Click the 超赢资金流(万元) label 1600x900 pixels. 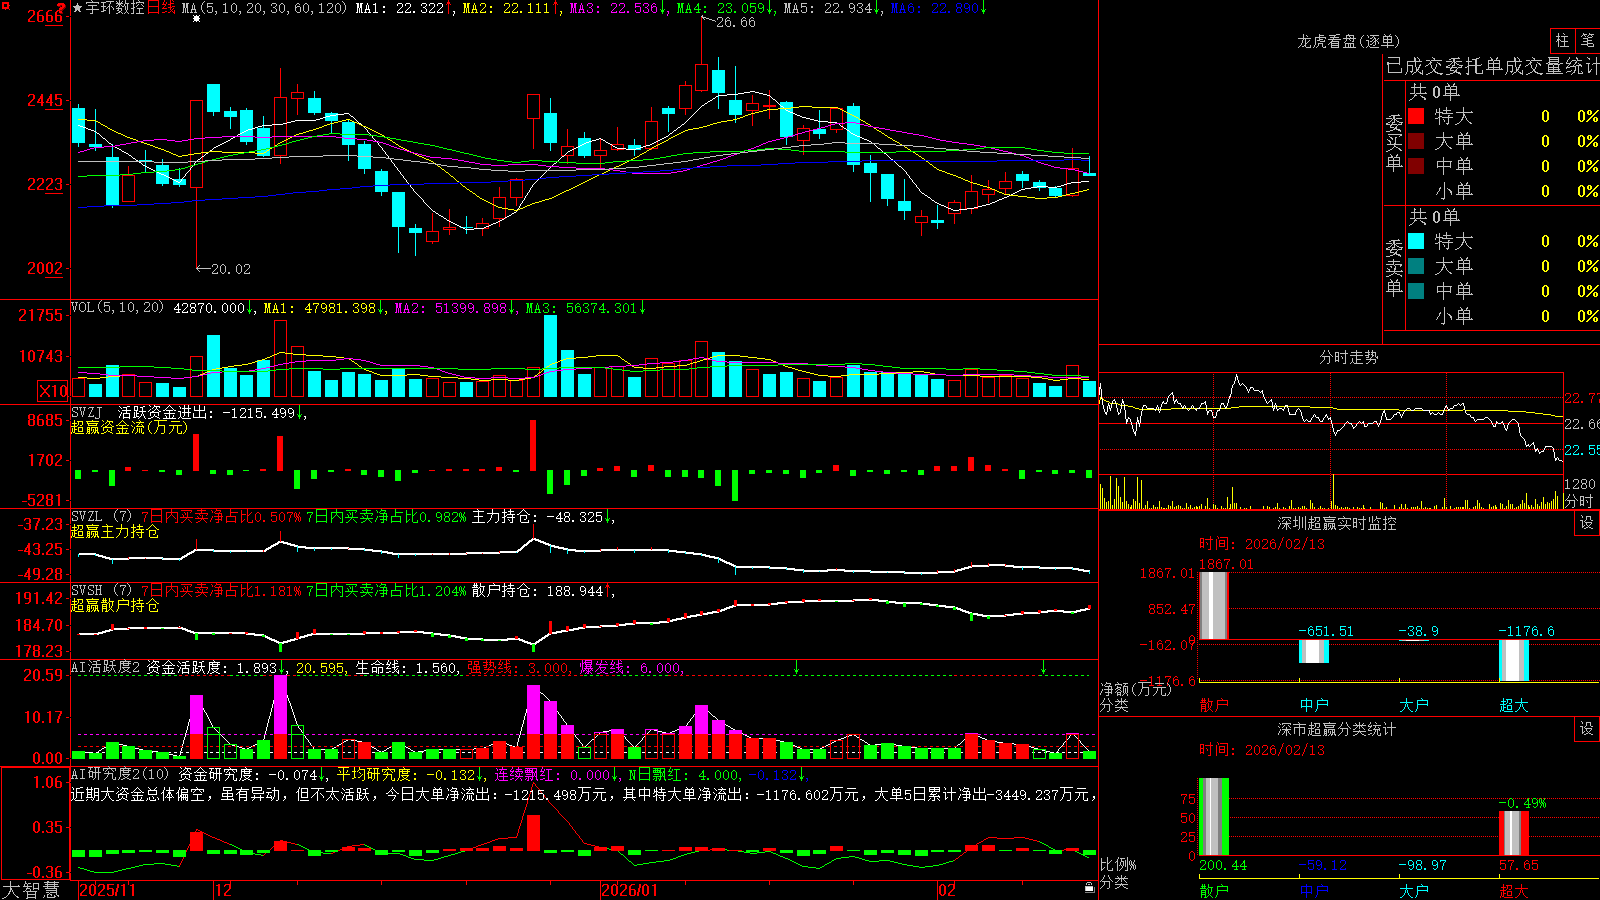pos(129,427)
